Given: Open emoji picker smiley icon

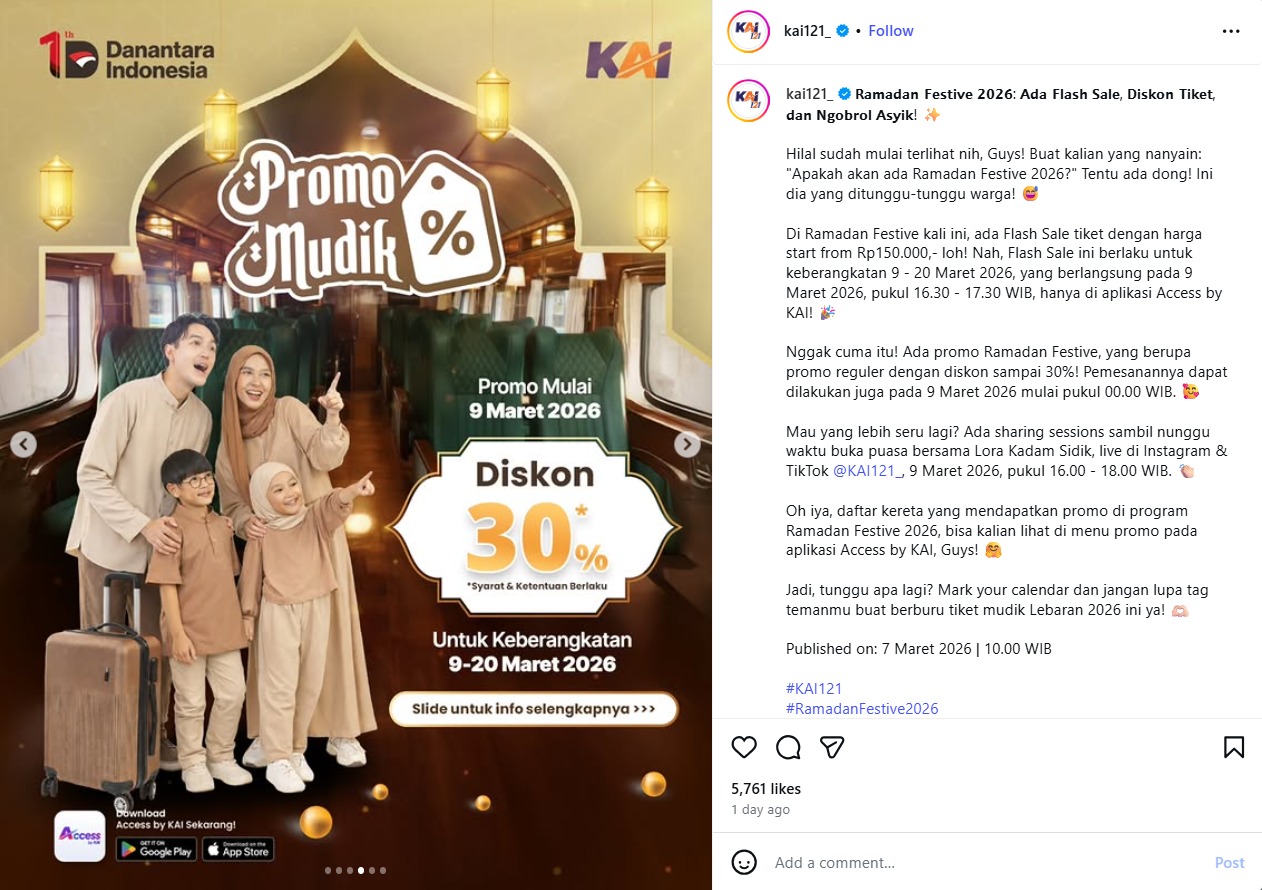Looking at the screenshot, I should (x=744, y=862).
